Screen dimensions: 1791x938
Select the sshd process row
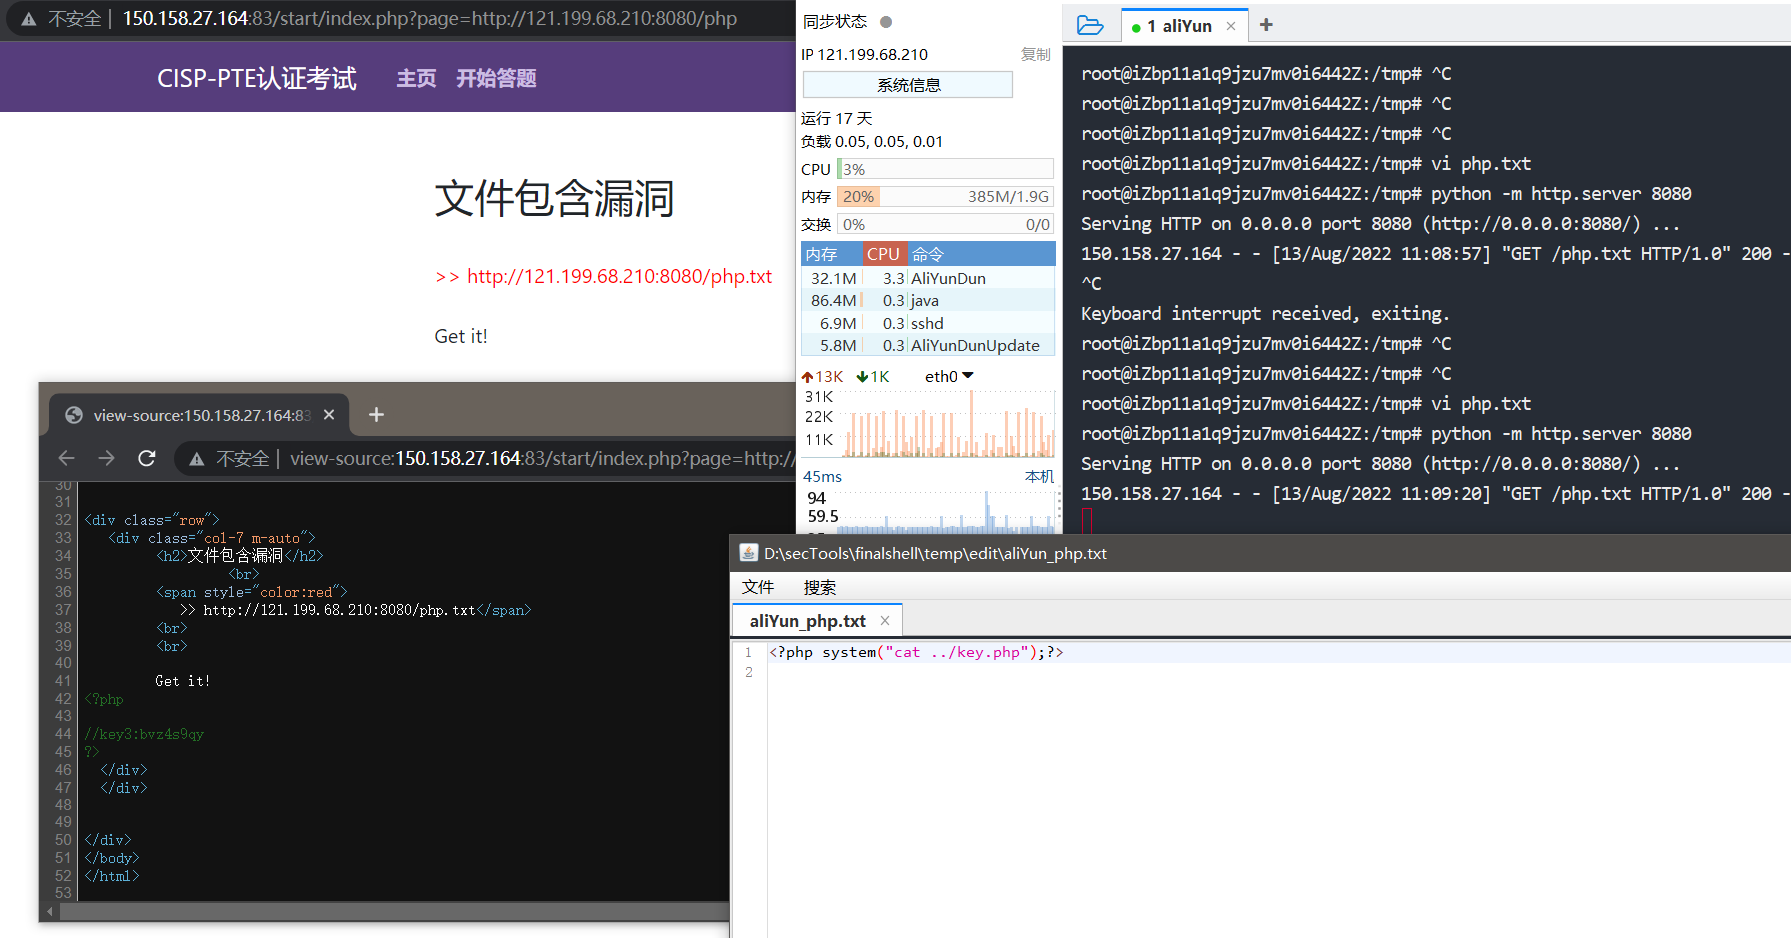pos(928,323)
